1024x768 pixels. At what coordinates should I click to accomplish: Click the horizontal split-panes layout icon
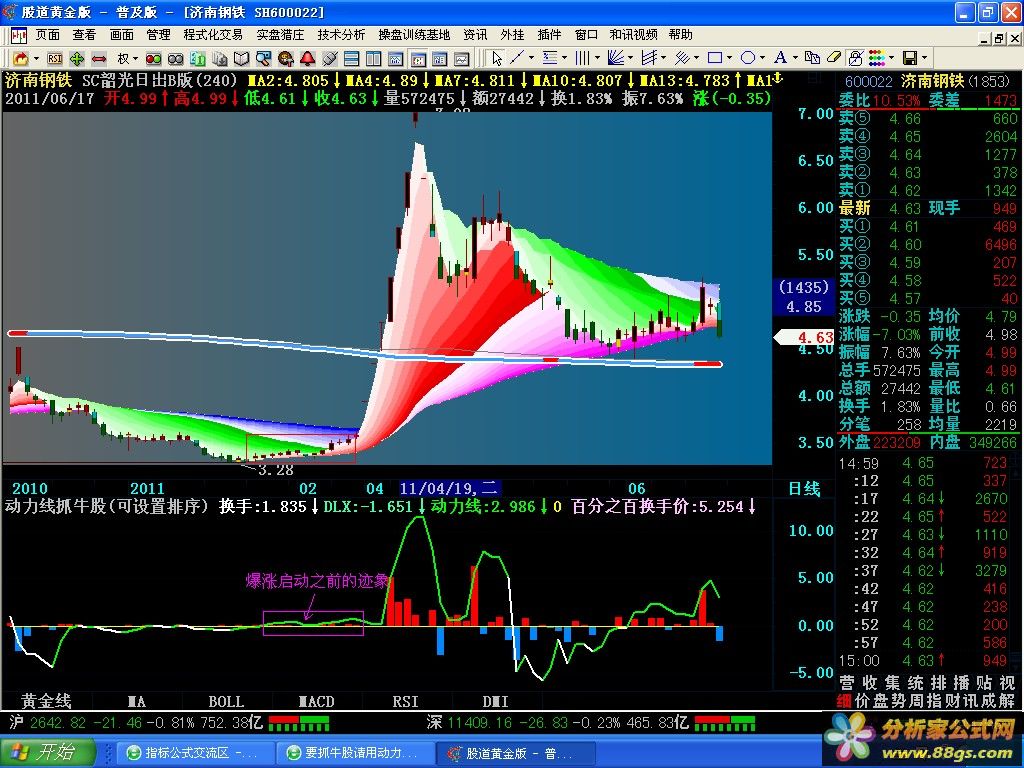(351, 59)
